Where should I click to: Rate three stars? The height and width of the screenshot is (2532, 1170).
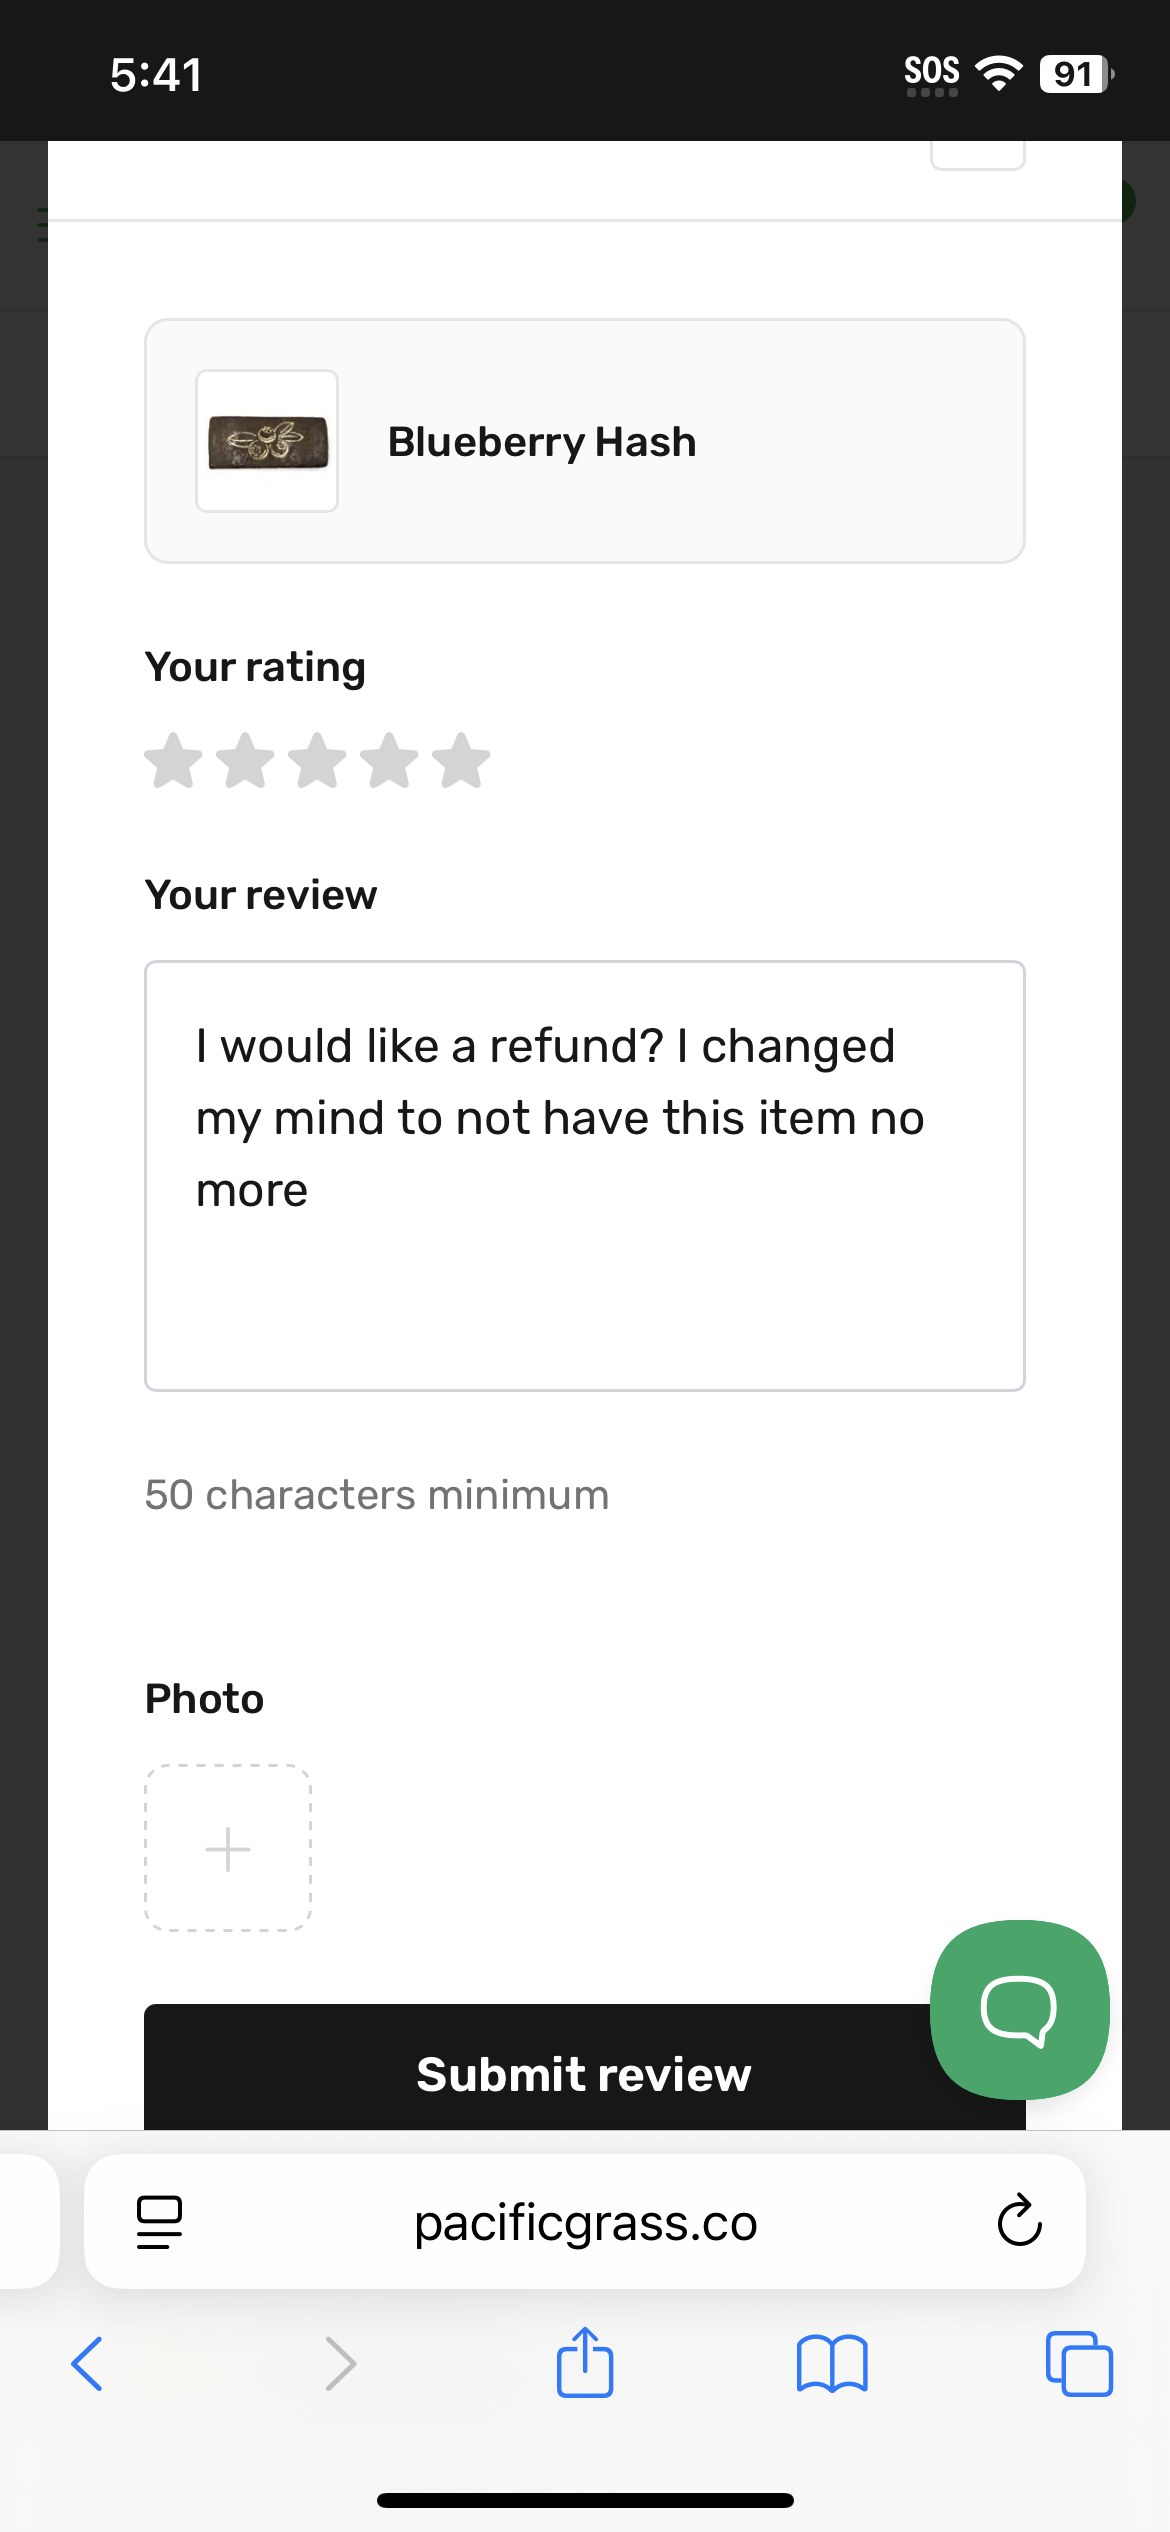[318, 761]
